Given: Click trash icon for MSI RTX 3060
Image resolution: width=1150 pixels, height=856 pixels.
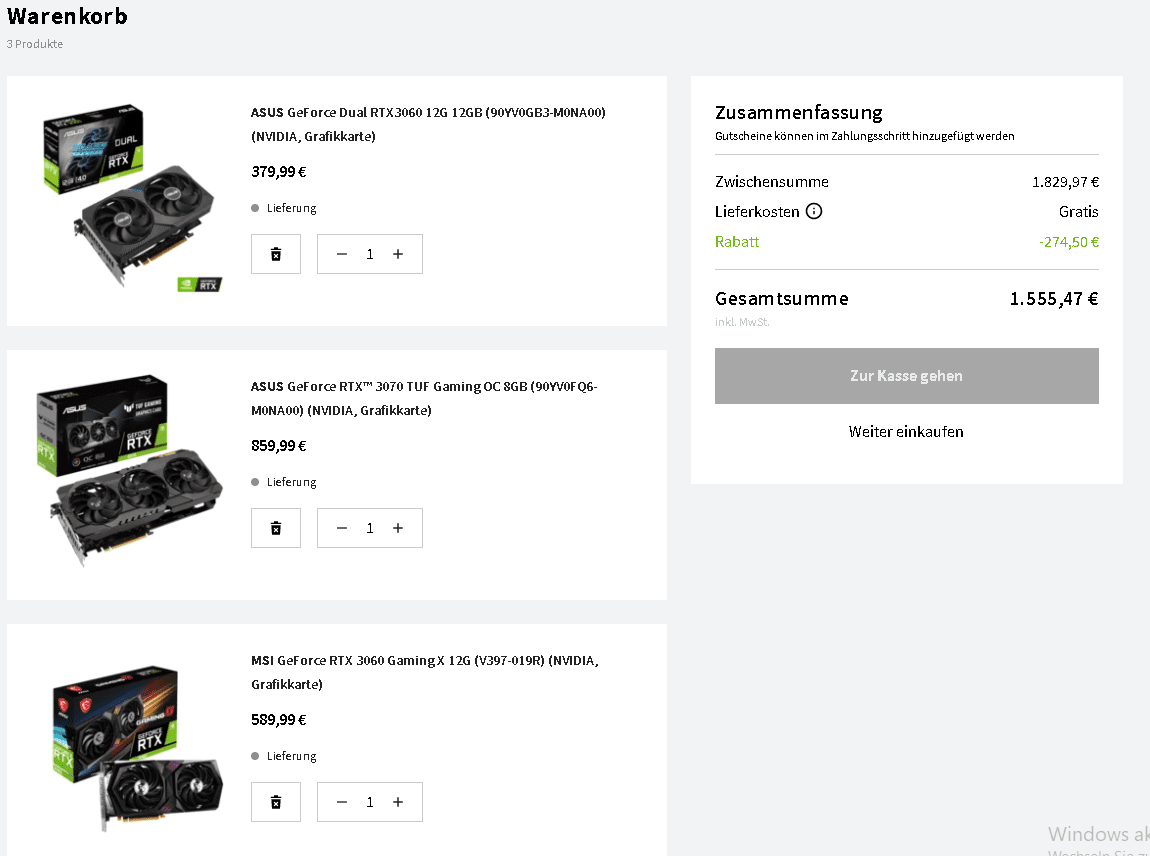Looking at the screenshot, I should tap(276, 802).
